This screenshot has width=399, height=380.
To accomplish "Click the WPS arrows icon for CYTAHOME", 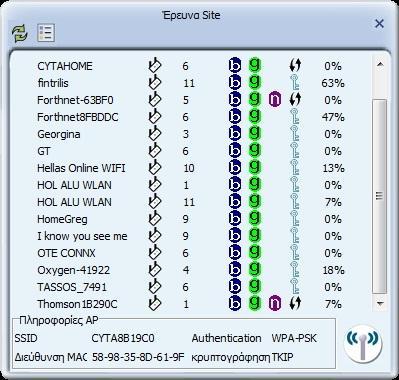I will click(x=295, y=65).
